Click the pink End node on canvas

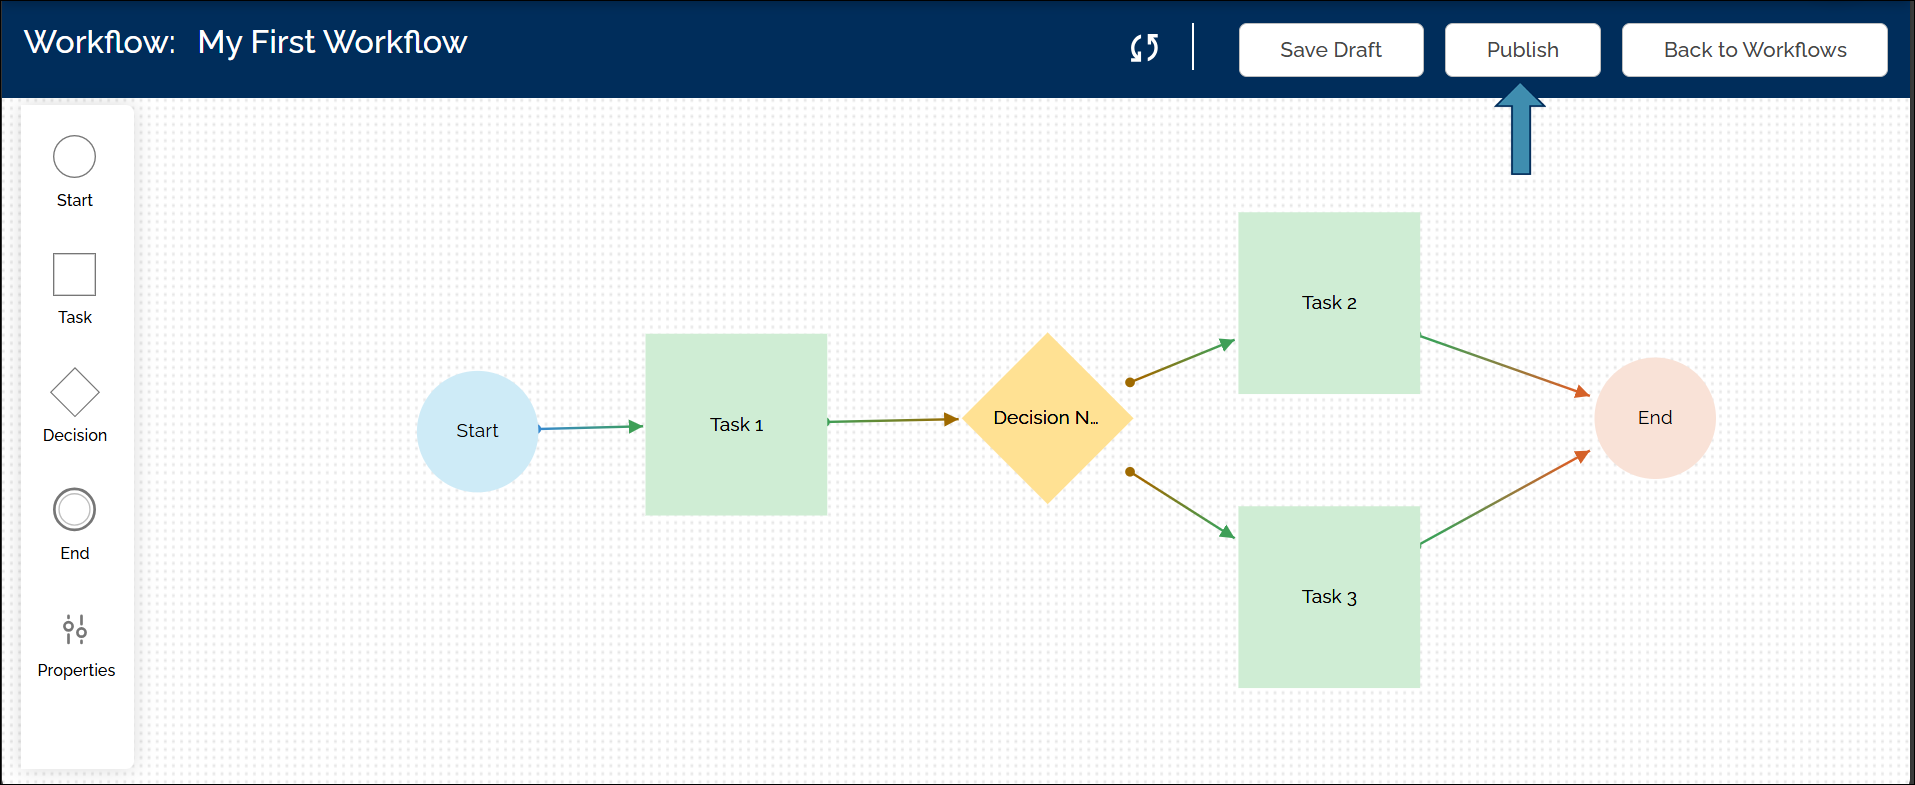(x=1654, y=418)
